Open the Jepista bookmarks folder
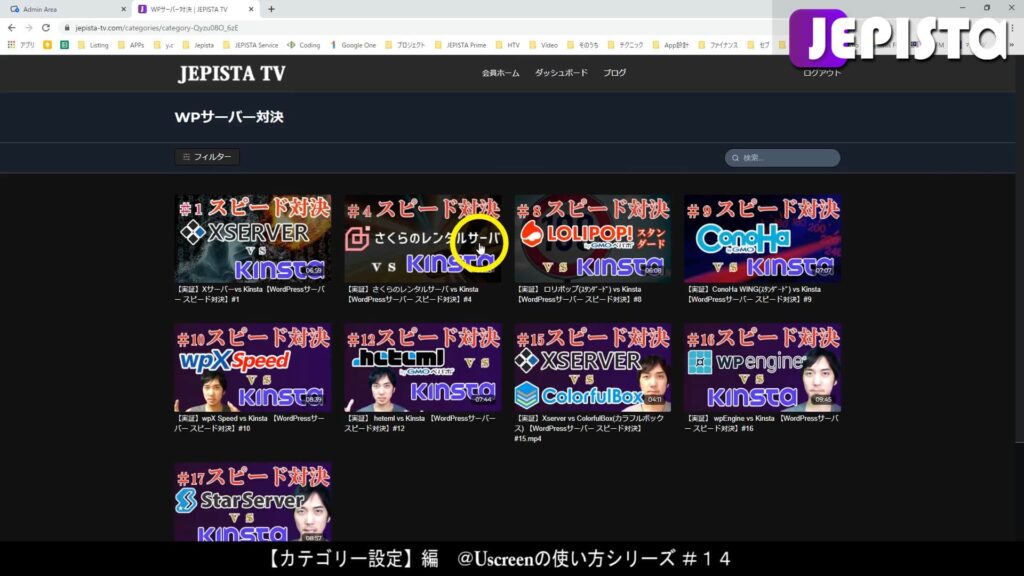Screen dimensions: 1024x576 pos(198,45)
